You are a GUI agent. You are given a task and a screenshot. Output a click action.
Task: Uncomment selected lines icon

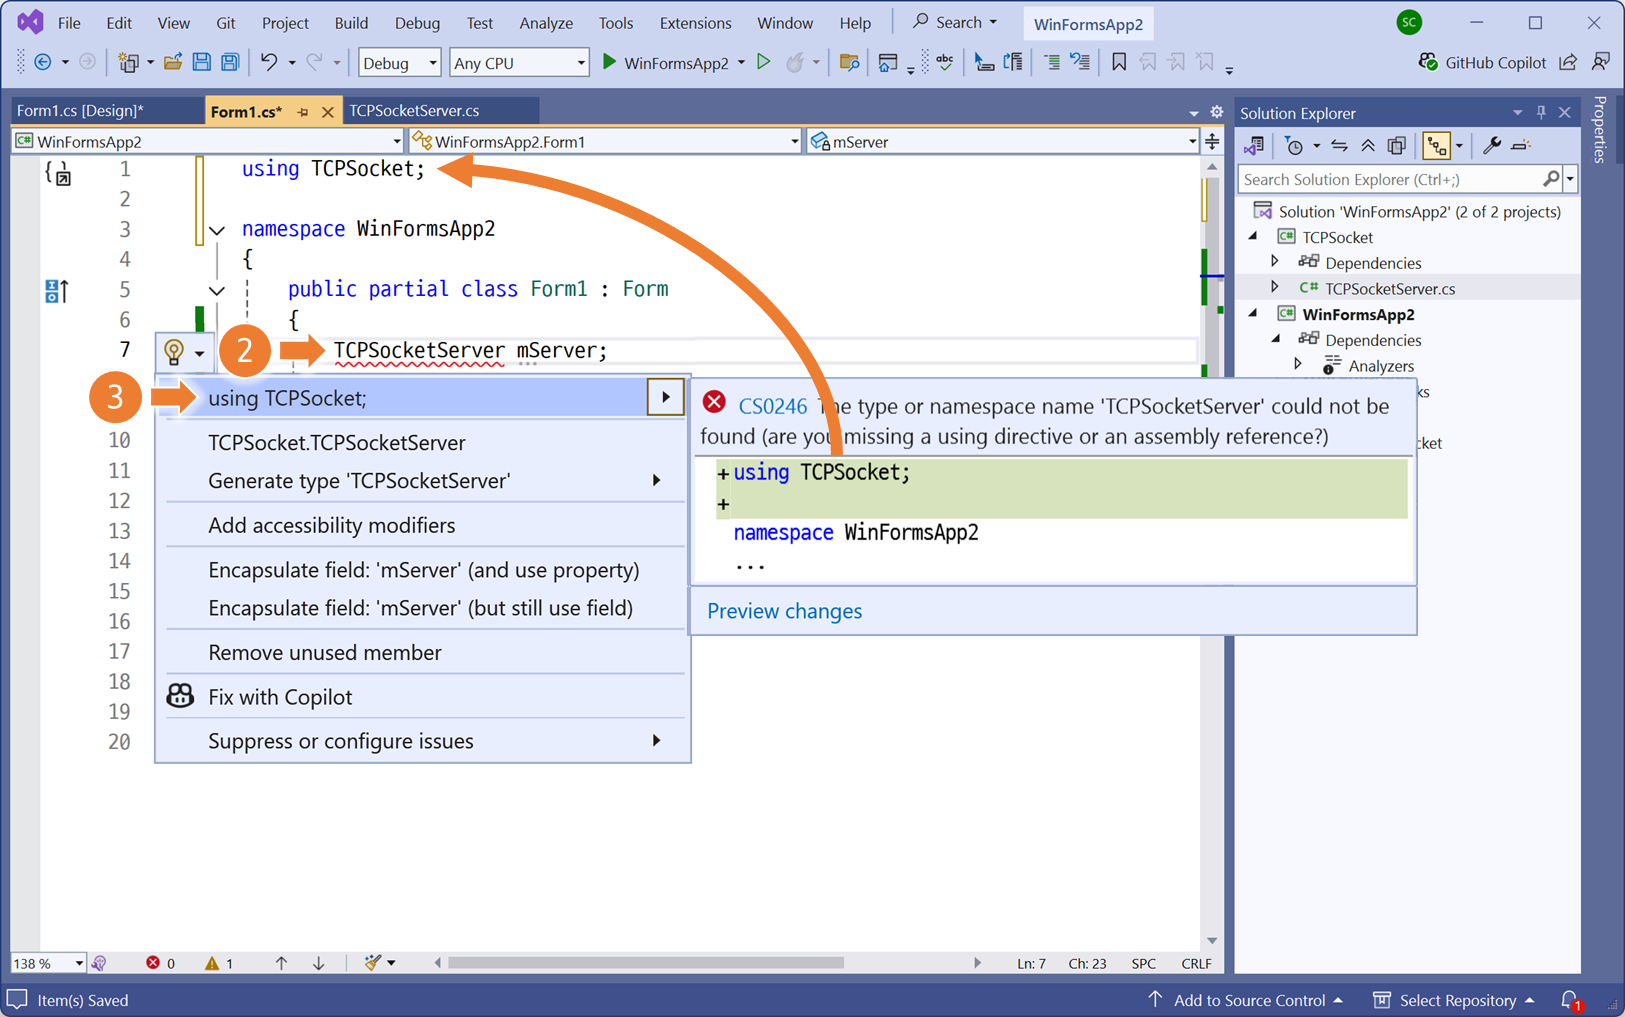1080,62
